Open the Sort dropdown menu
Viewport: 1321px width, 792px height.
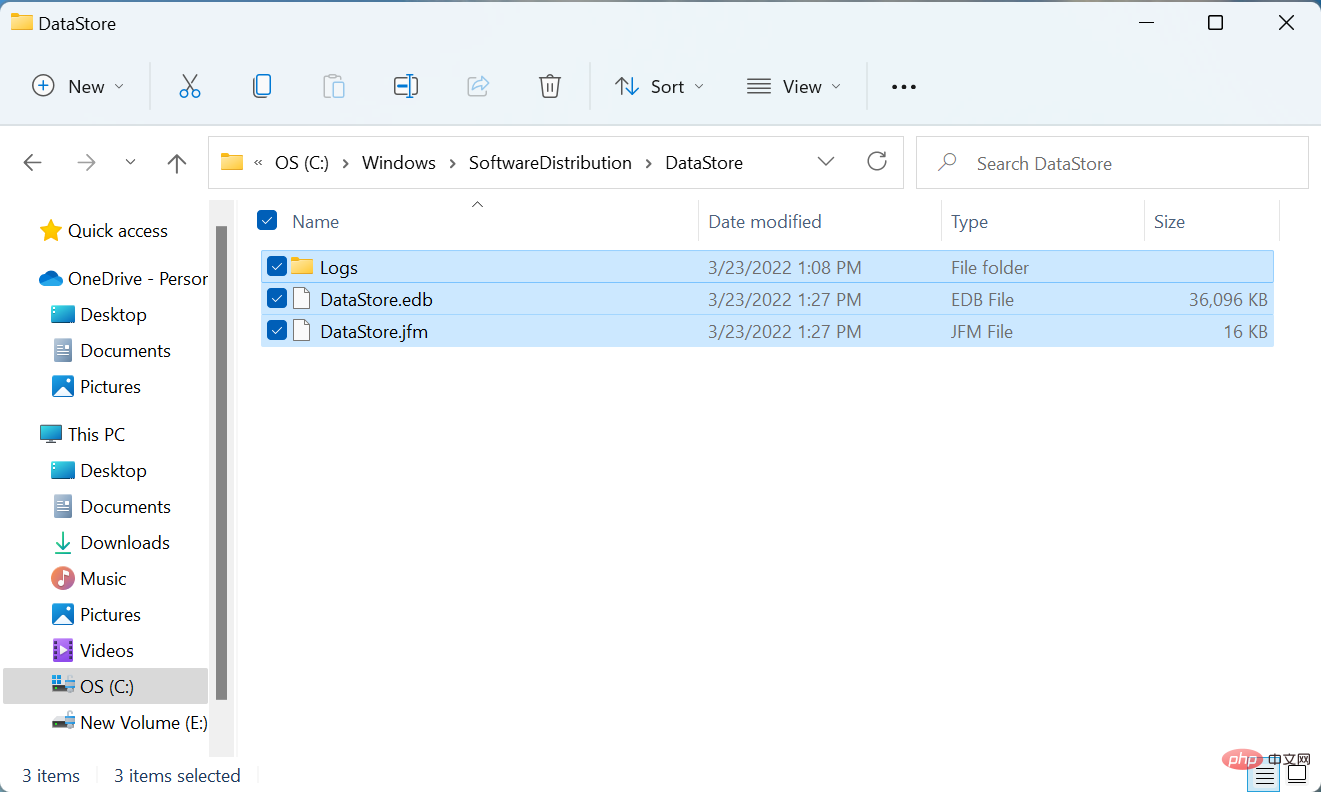[x=660, y=87]
